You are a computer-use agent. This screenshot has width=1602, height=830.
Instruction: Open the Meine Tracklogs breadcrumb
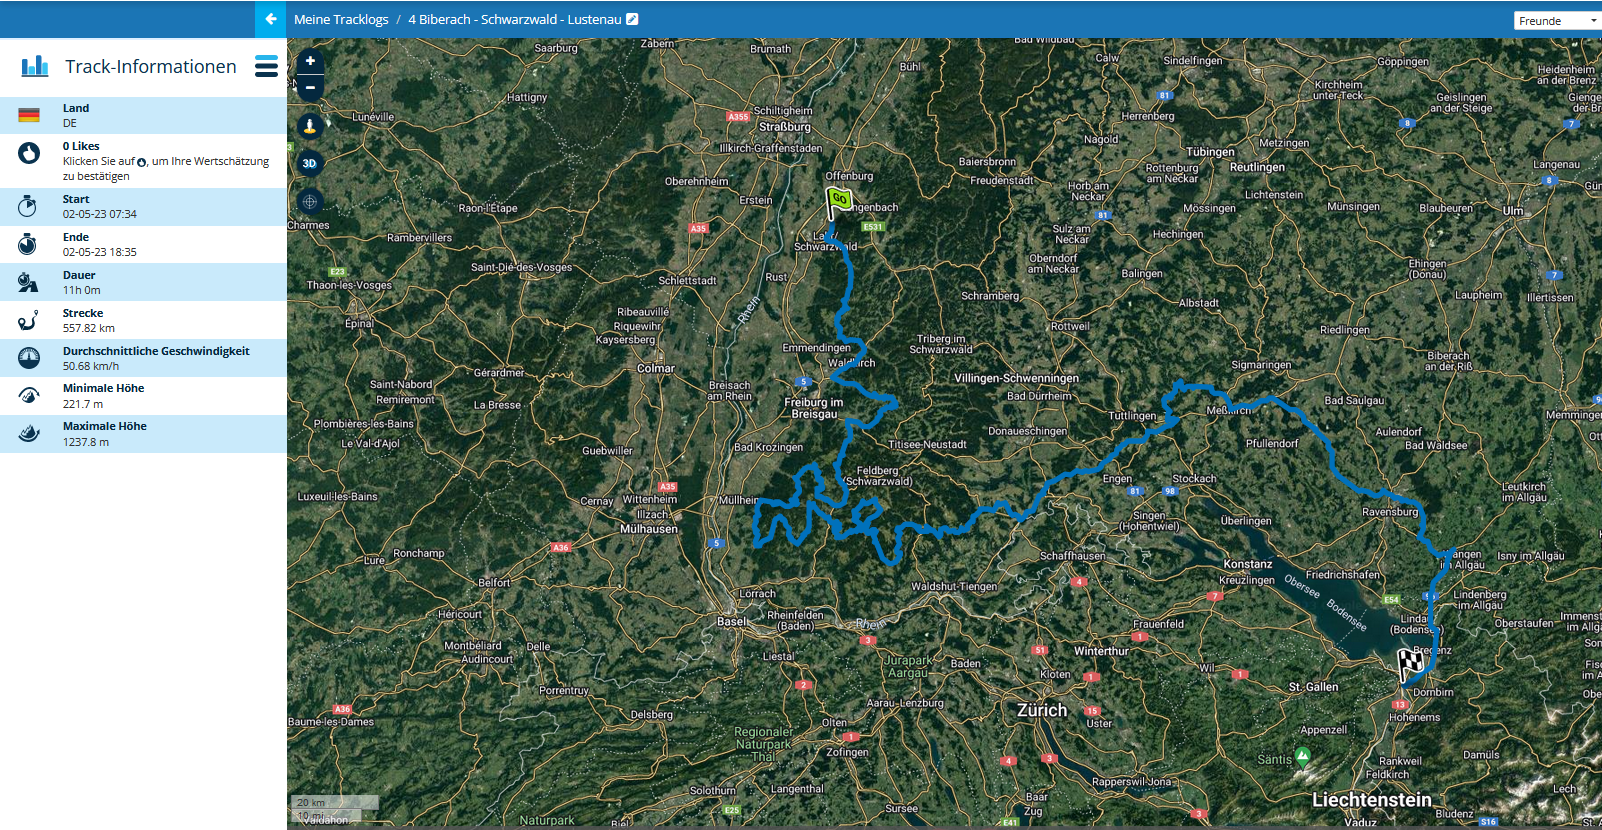tap(341, 19)
